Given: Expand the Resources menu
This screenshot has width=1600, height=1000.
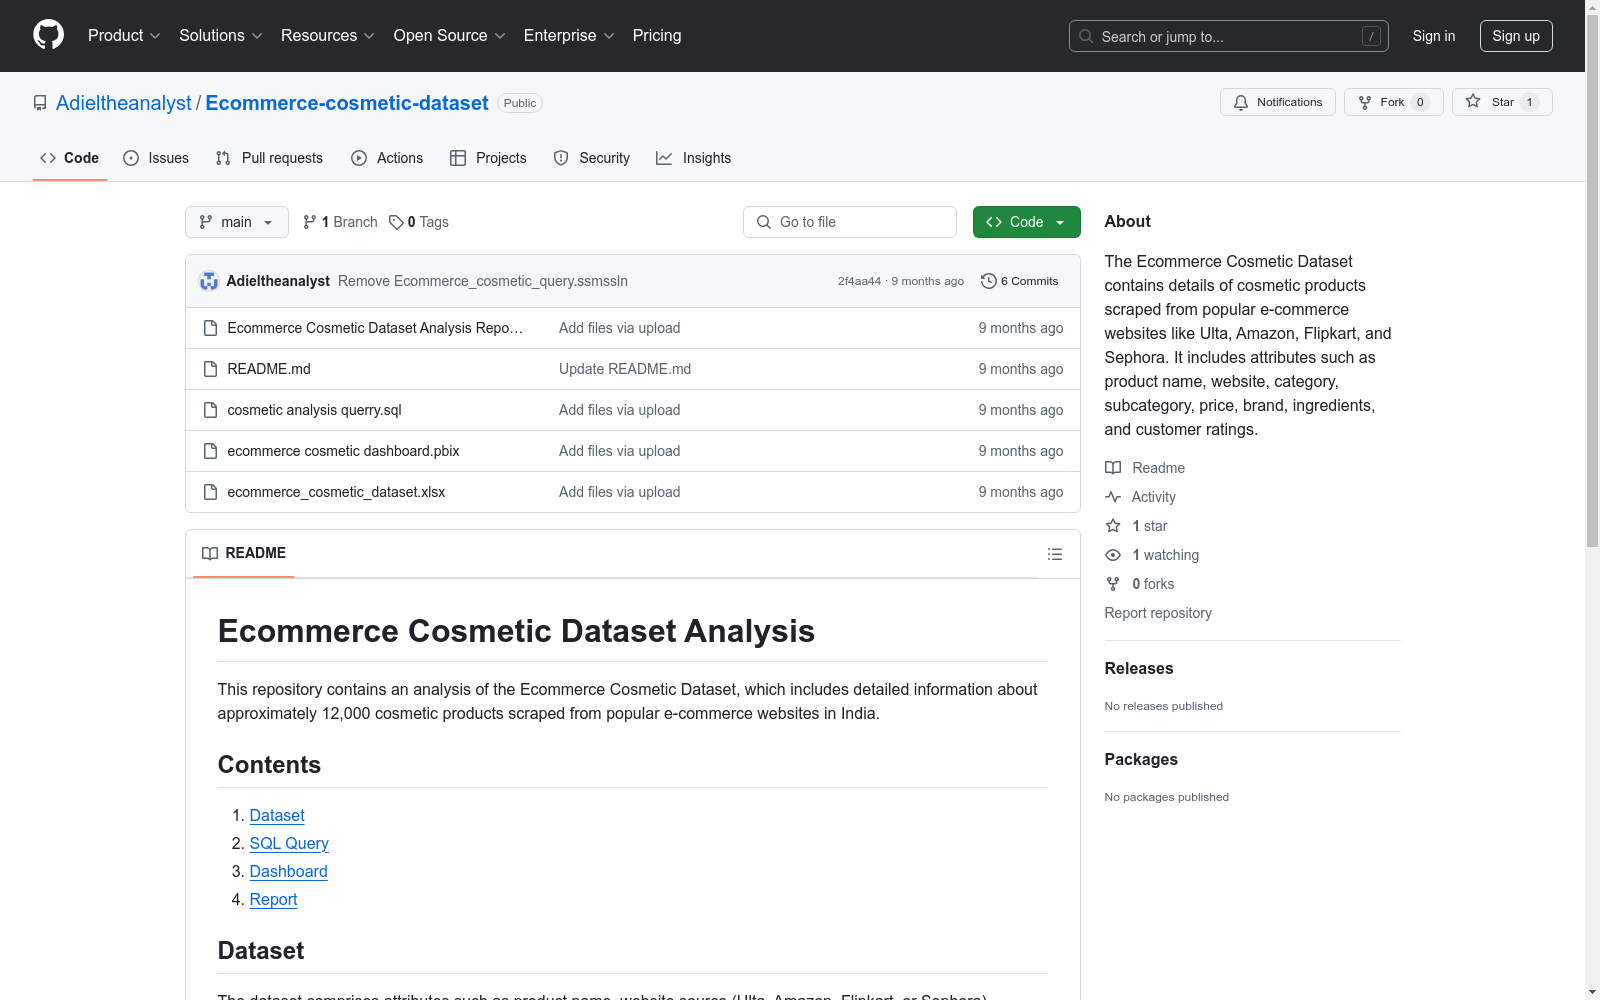Looking at the screenshot, I should 328,36.
